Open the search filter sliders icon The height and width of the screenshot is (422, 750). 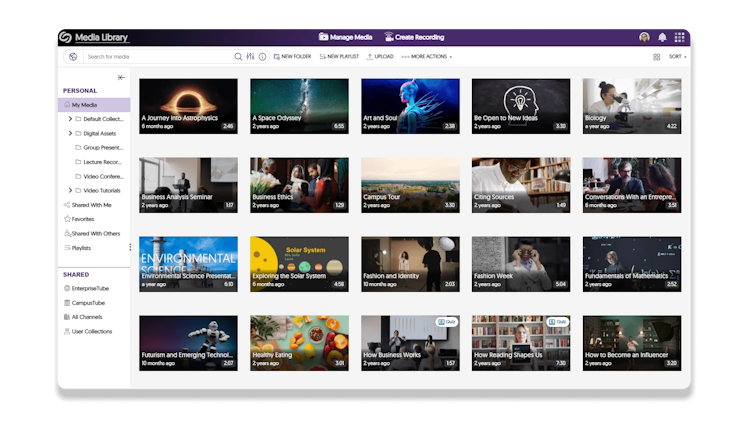(250, 56)
